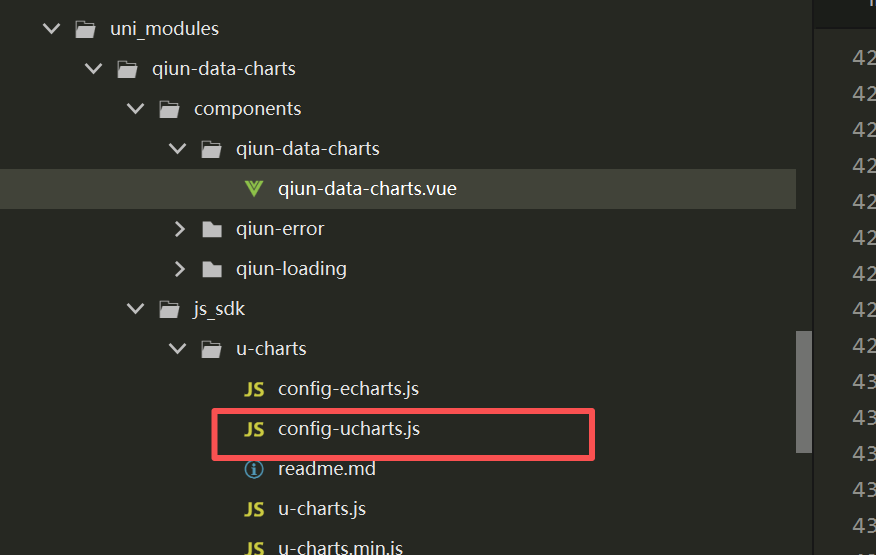
Task: Click the JS icon of u-charts.min.js
Action: pyautogui.click(x=254, y=548)
